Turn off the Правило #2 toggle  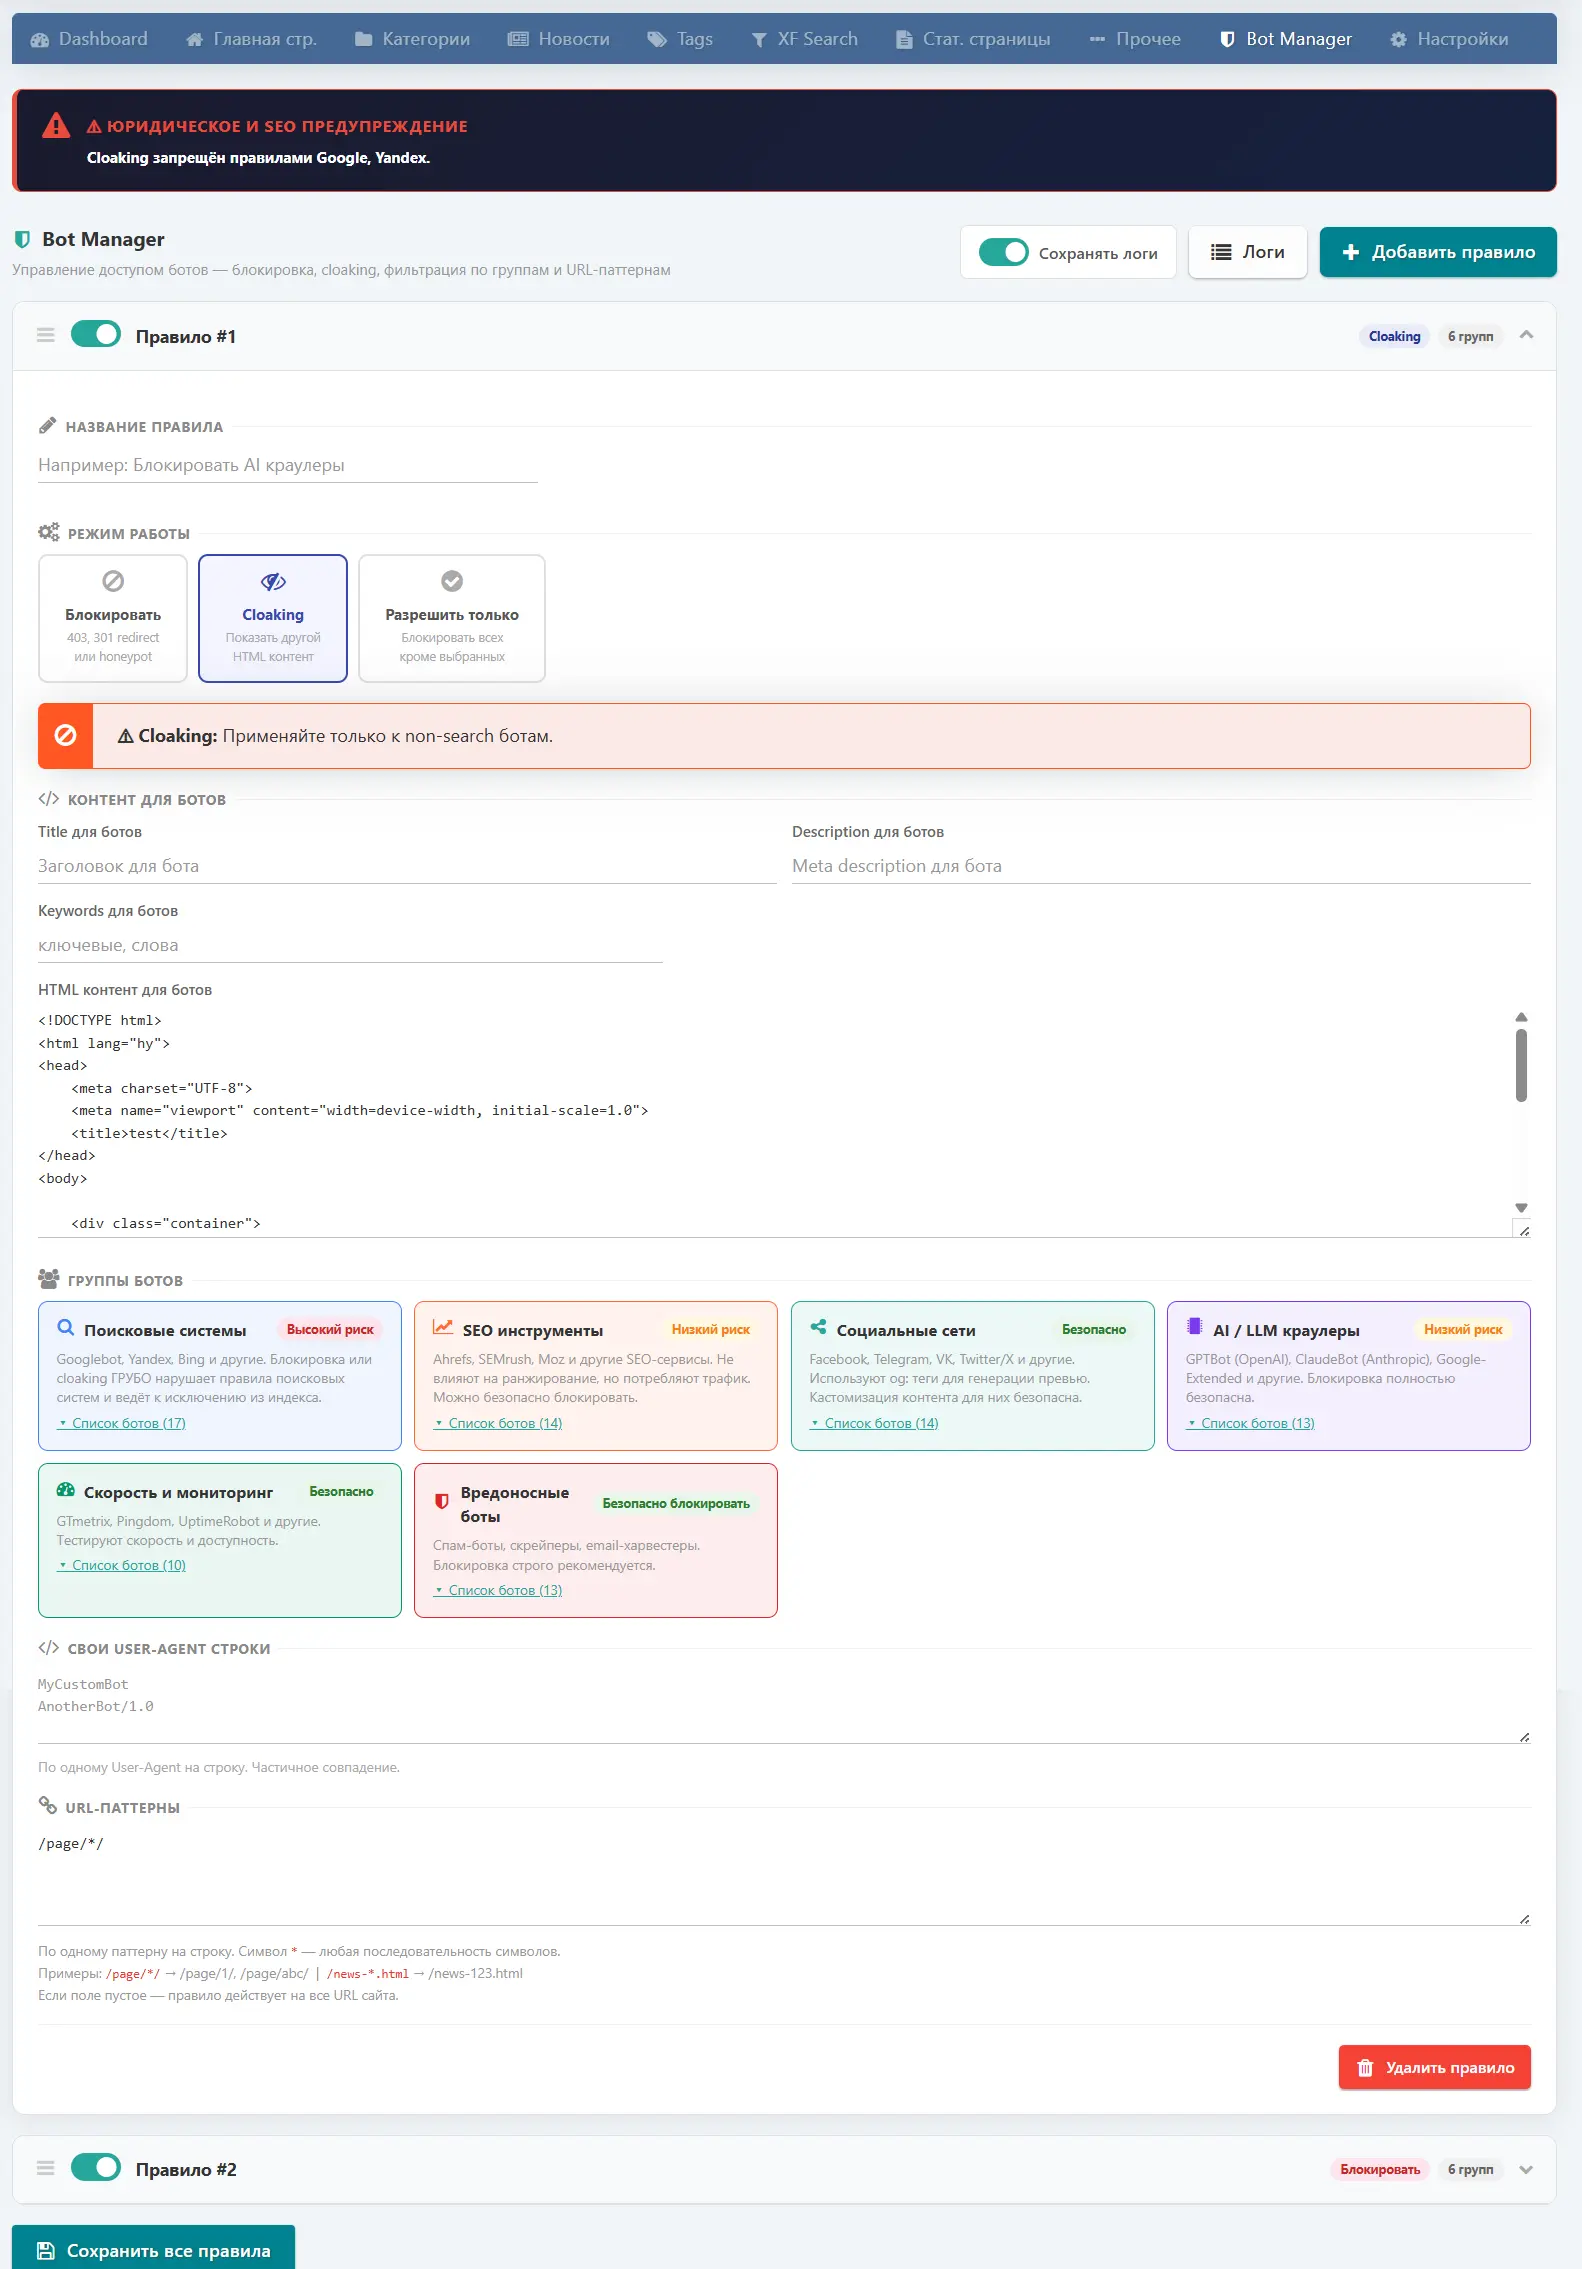[x=96, y=2168]
